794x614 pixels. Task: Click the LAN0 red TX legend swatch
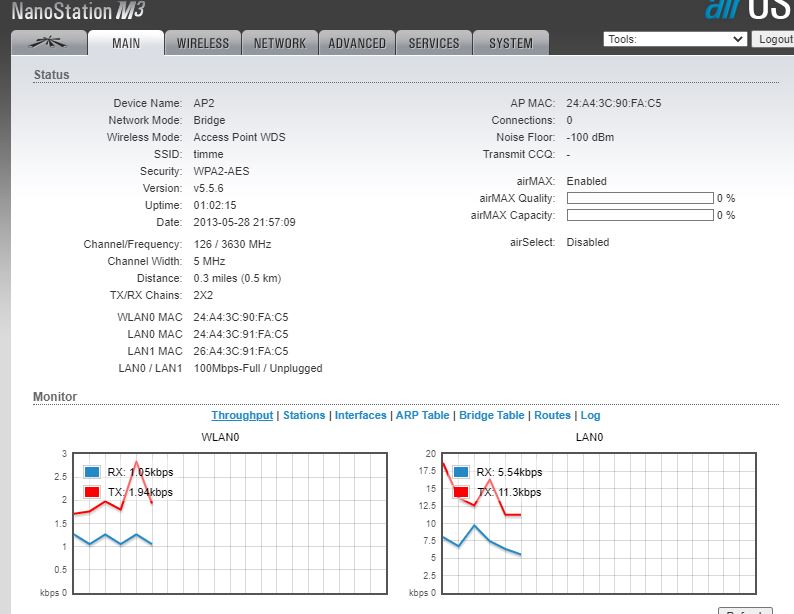[461, 492]
